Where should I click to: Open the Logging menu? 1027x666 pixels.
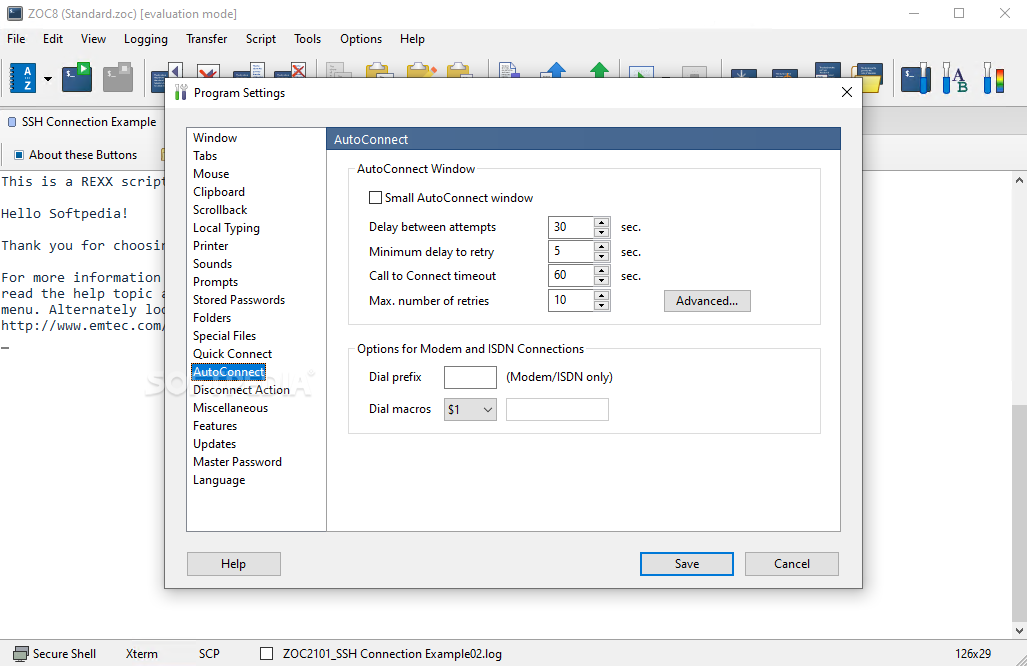[x=145, y=39]
